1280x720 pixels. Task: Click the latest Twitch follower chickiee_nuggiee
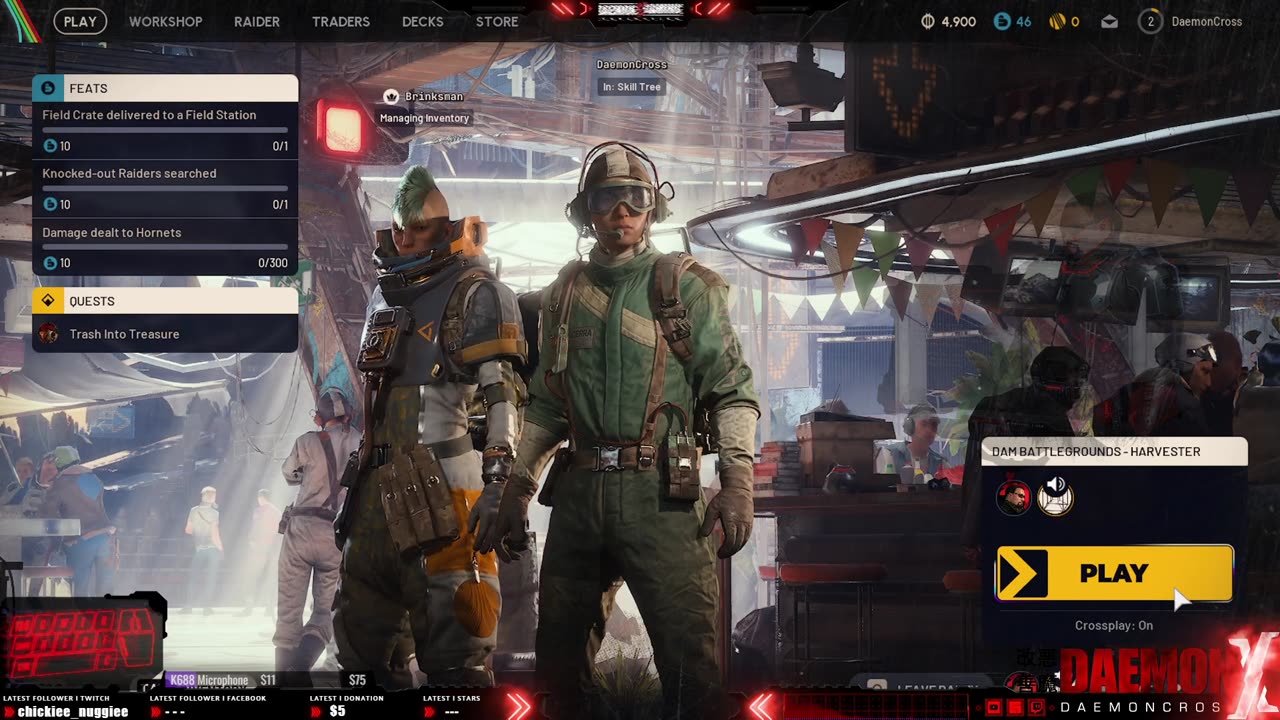tap(73, 711)
